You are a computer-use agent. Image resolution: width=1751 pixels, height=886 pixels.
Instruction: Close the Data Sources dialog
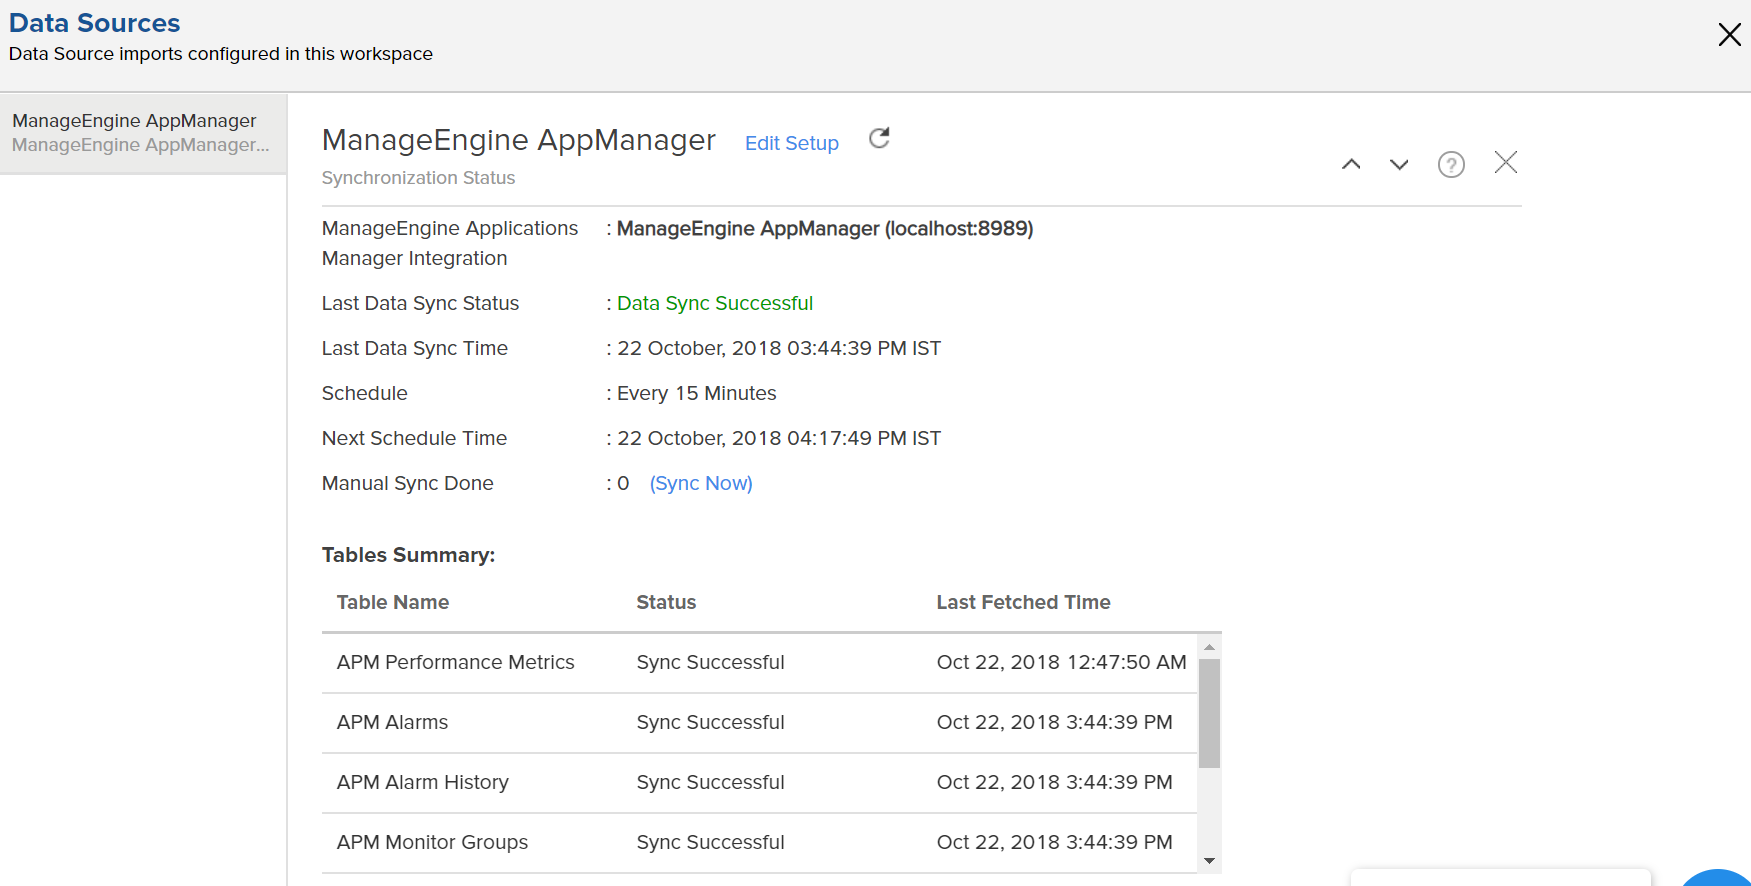[x=1729, y=35]
